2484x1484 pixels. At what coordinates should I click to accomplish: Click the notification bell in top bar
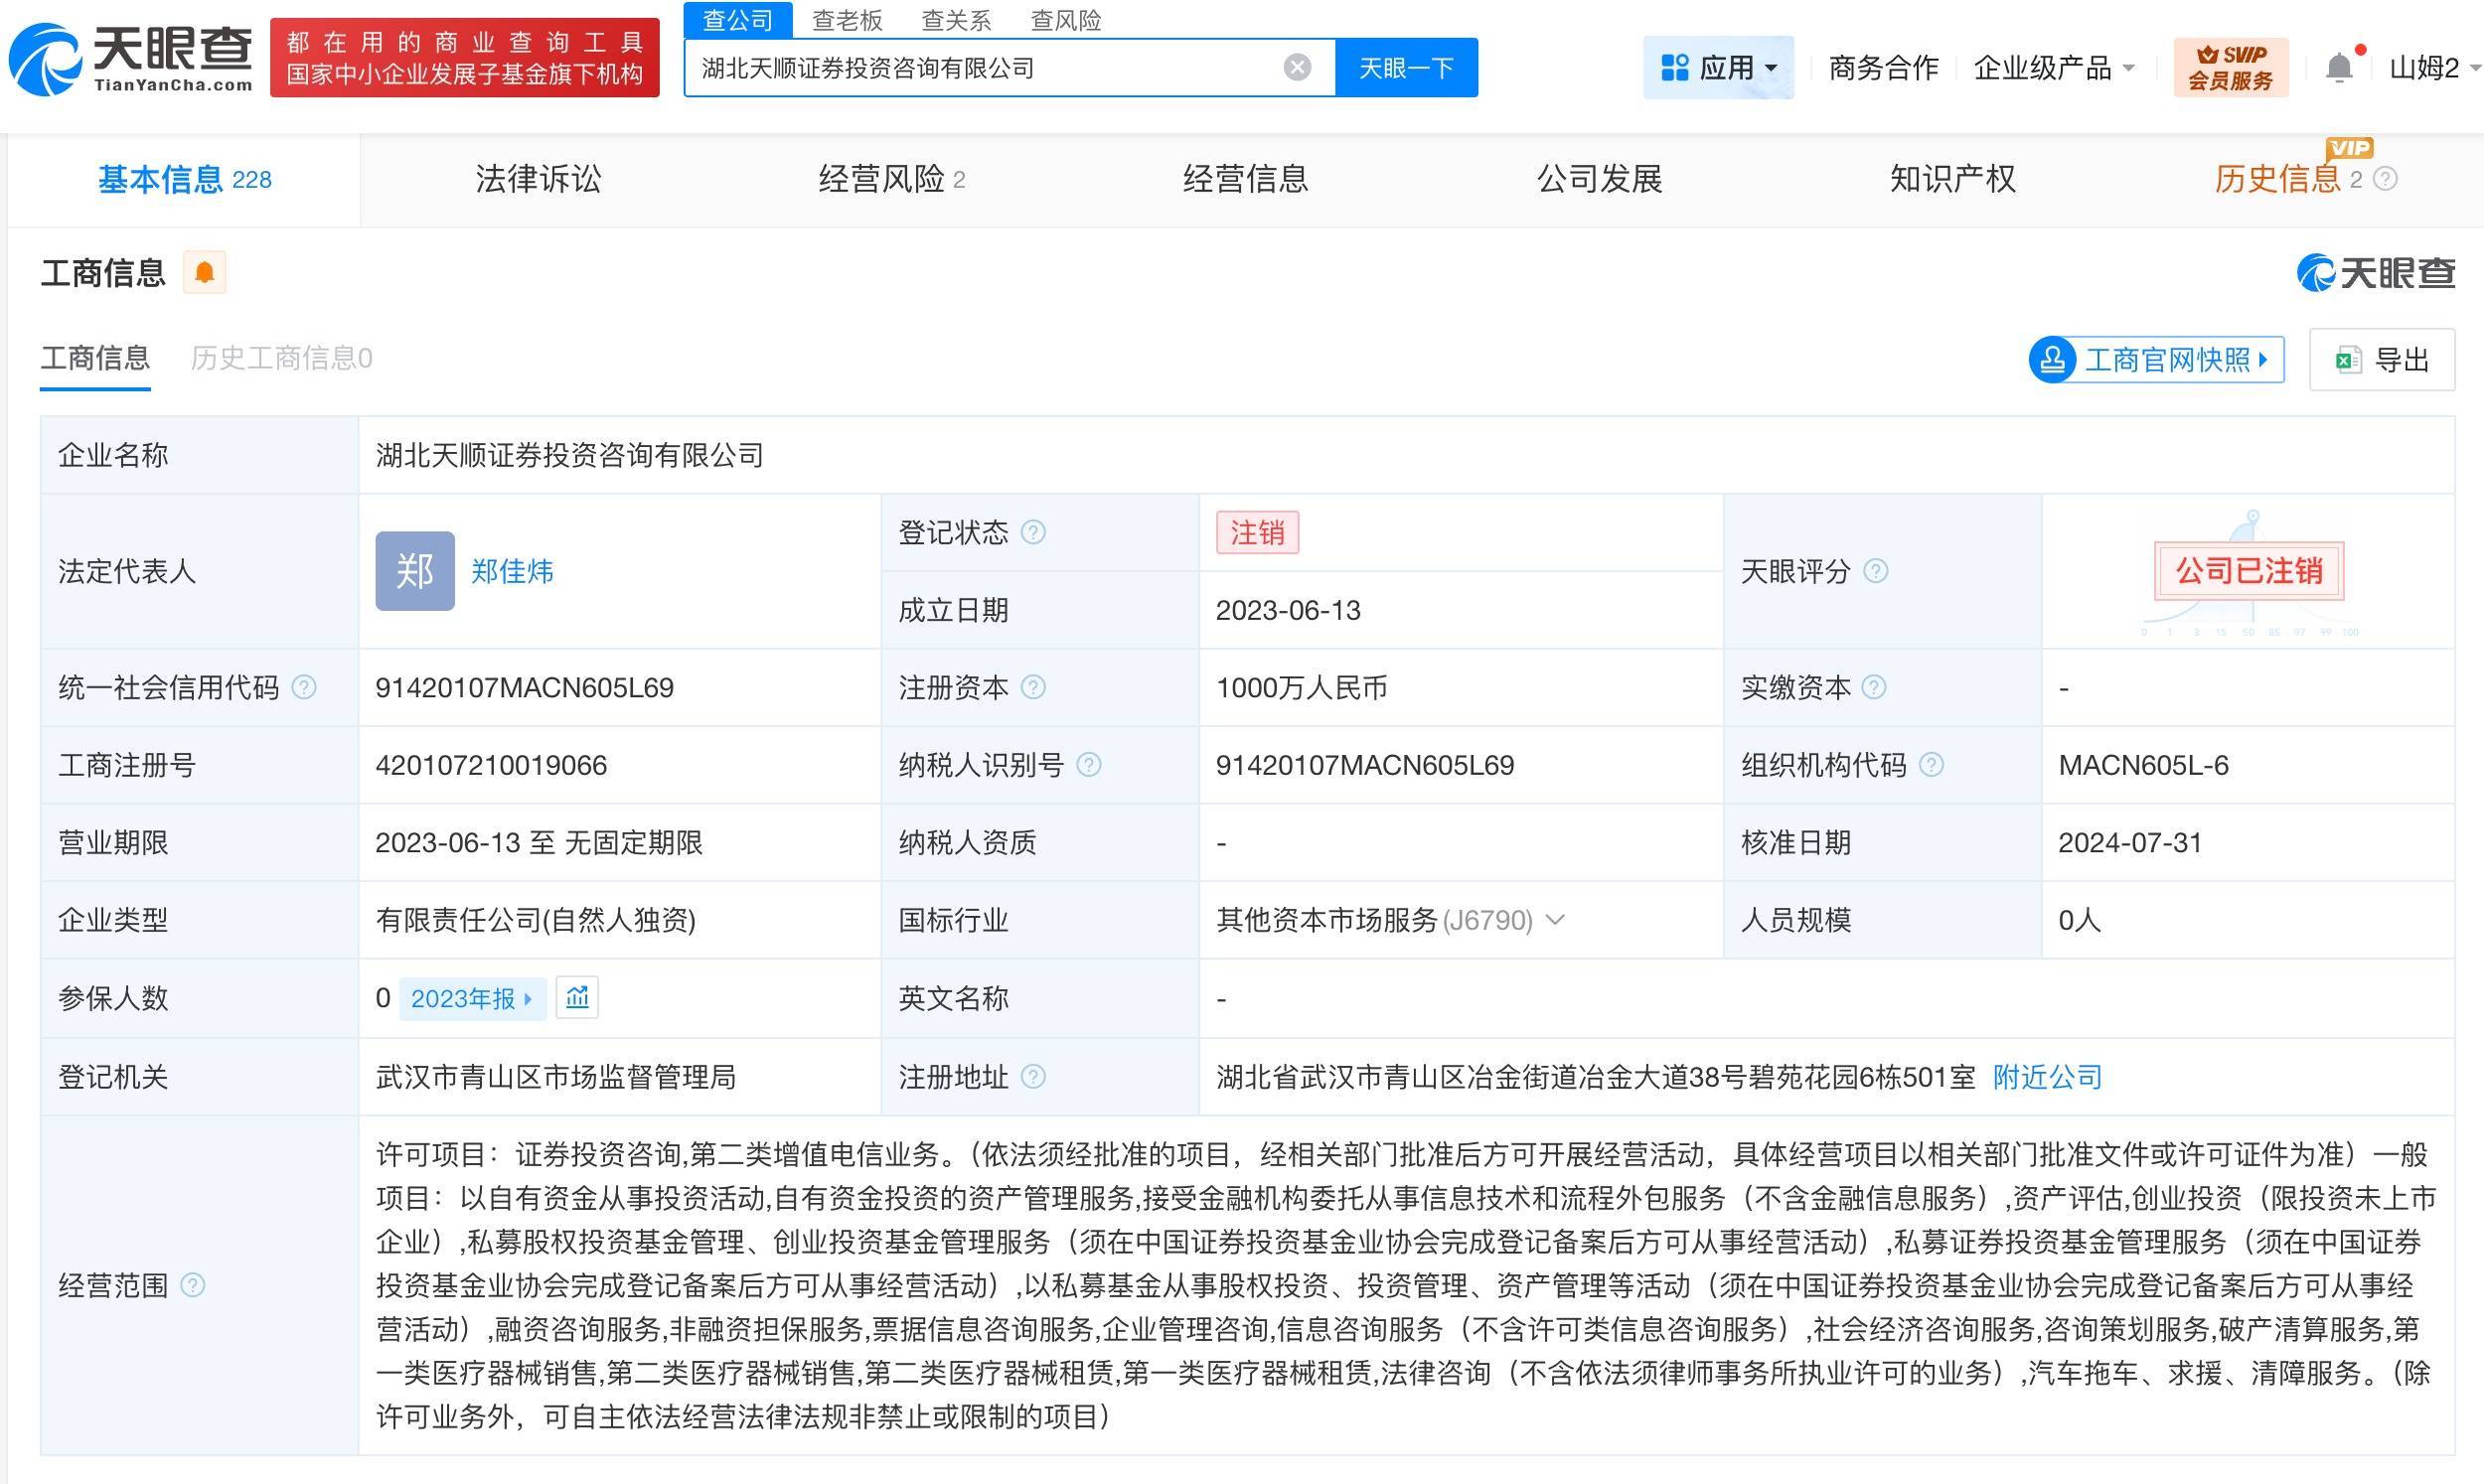click(x=2338, y=68)
